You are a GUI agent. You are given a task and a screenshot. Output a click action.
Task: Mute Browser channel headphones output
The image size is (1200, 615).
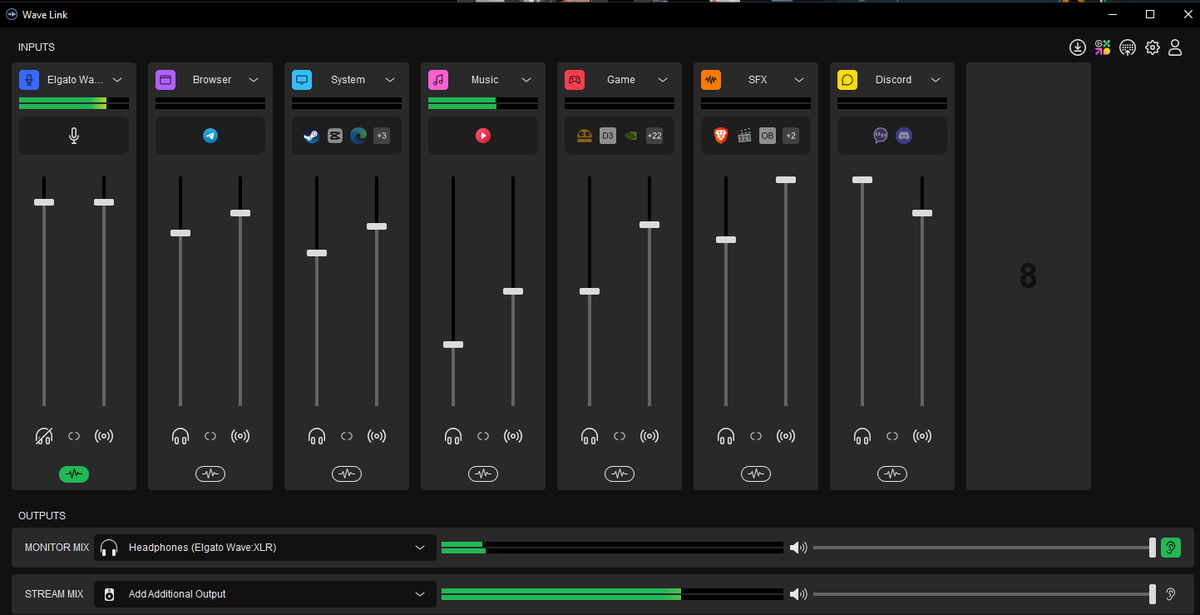click(x=180, y=436)
